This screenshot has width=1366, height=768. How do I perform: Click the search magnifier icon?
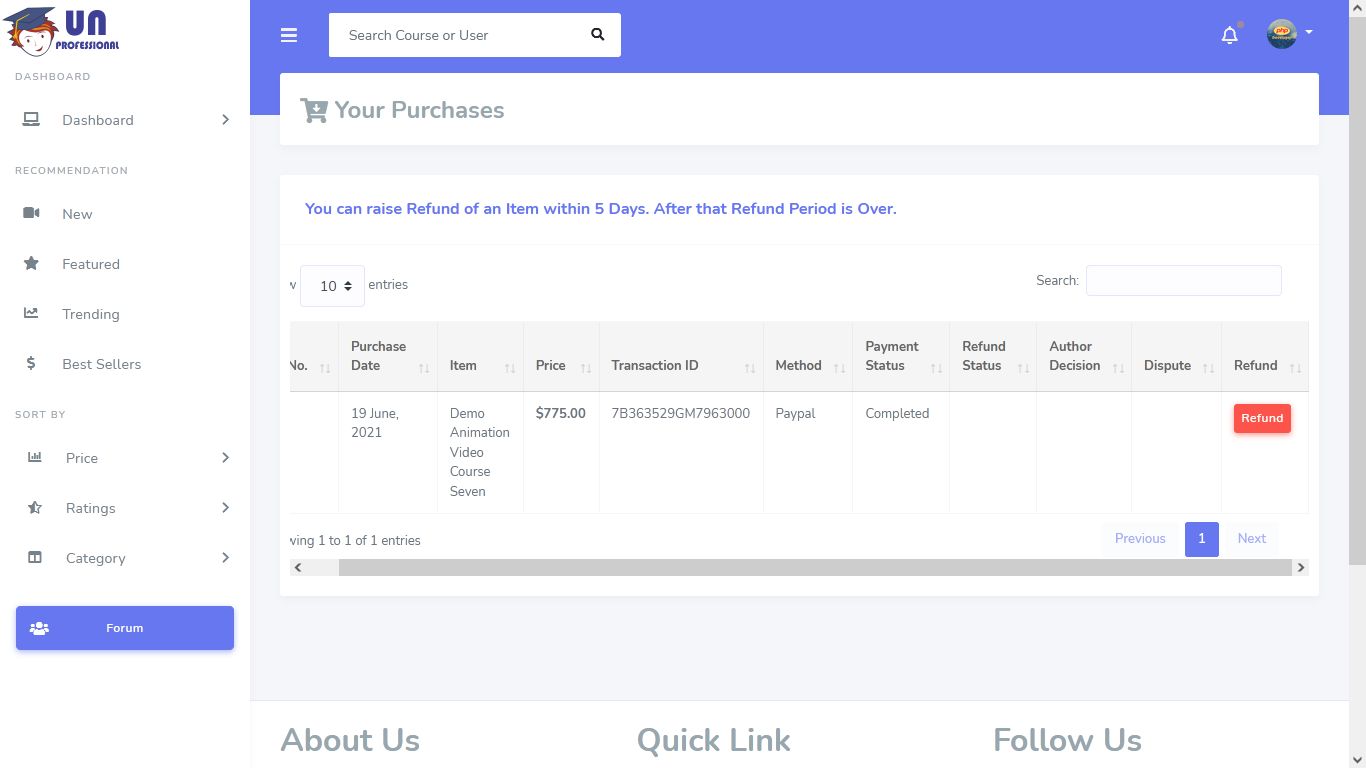597,35
